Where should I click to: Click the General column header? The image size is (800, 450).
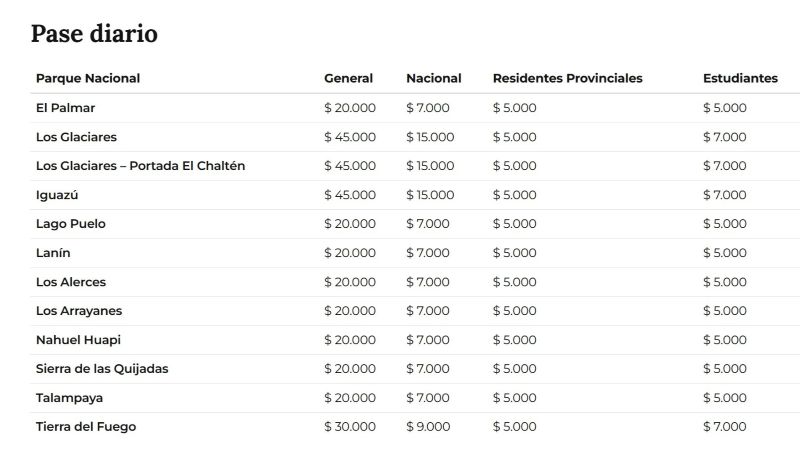click(x=348, y=78)
